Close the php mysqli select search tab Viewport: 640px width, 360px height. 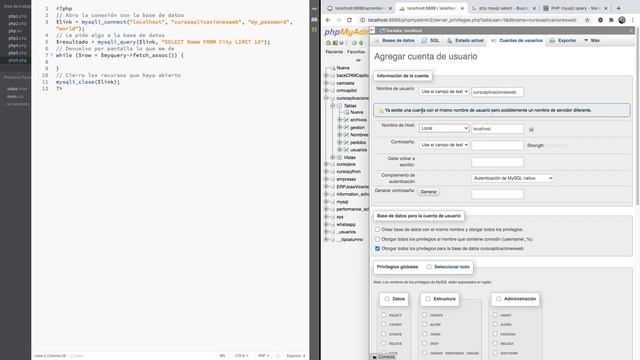pos(534,8)
